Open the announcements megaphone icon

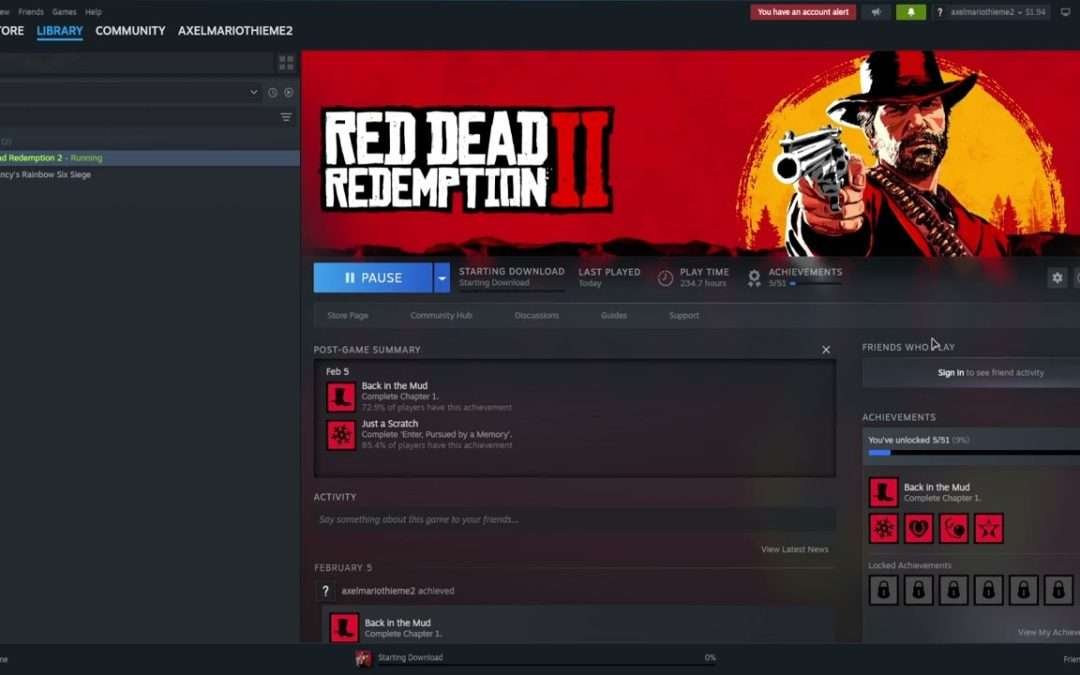tap(876, 12)
